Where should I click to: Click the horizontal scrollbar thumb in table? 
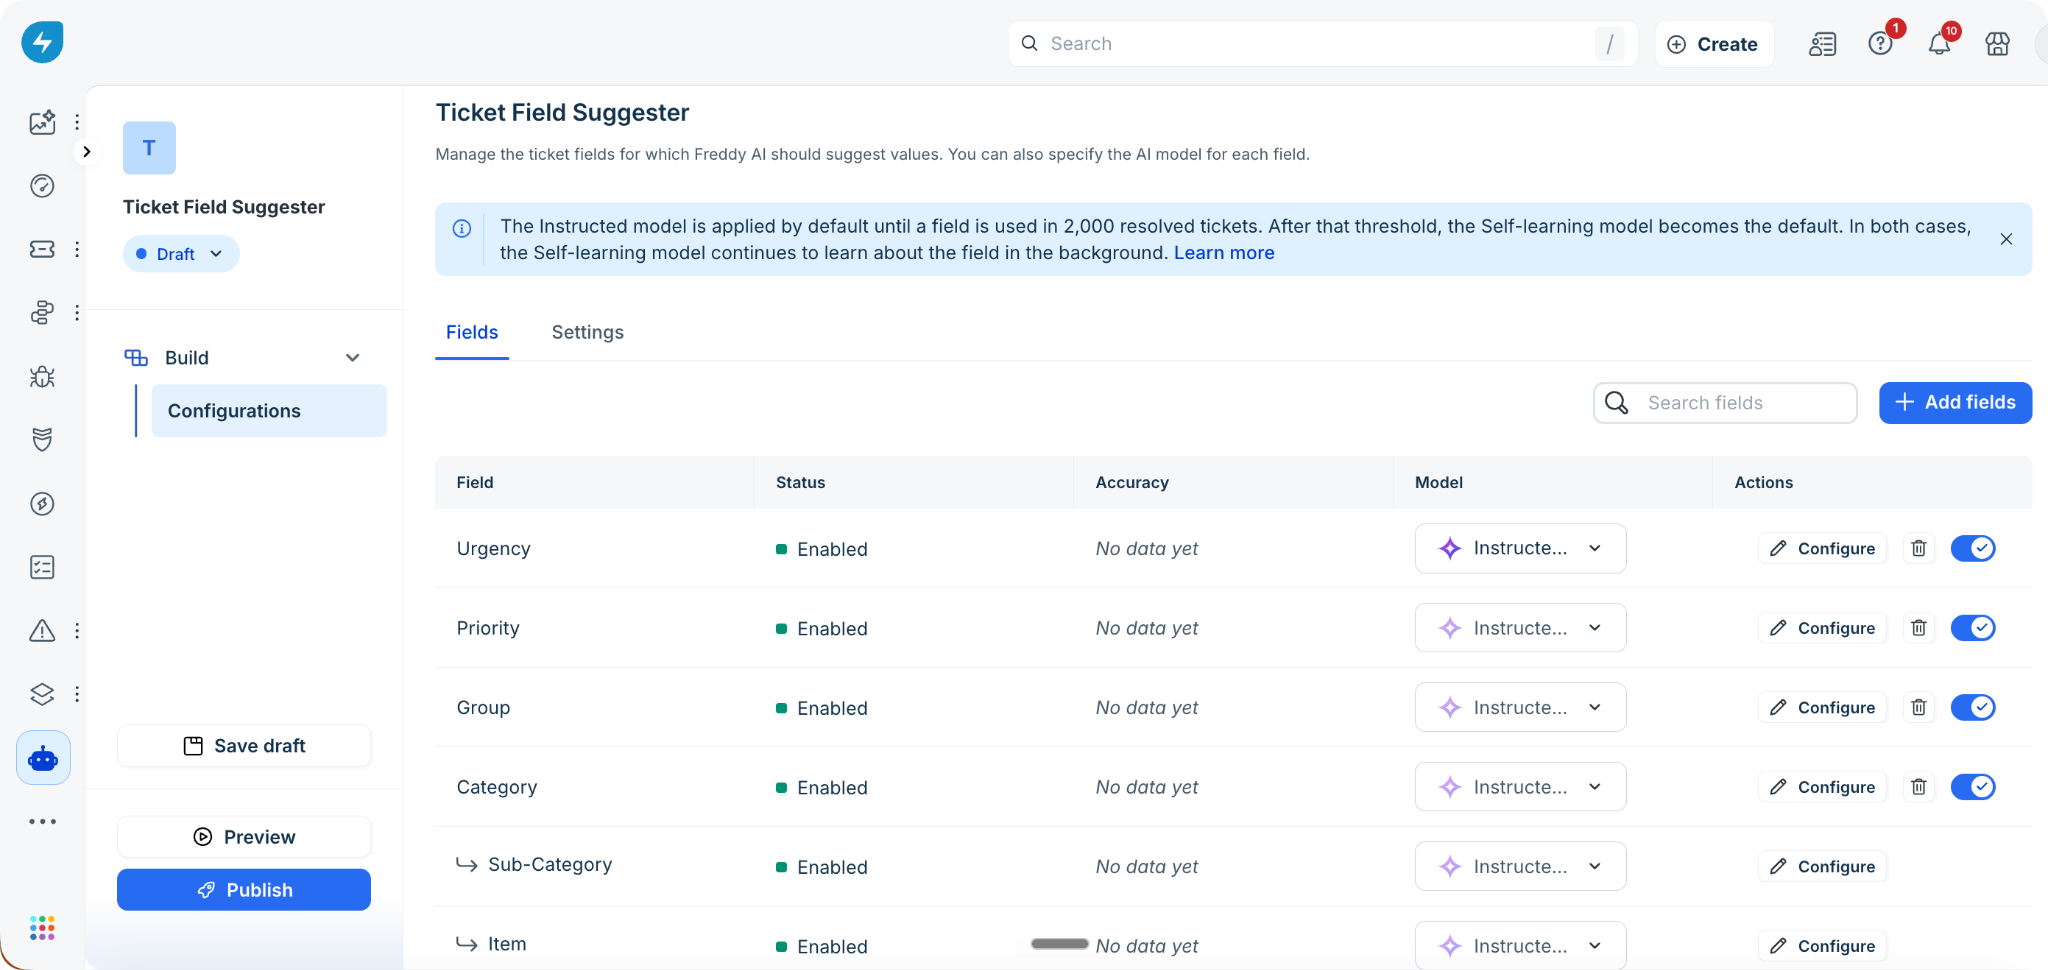[x=1060, y=944]
